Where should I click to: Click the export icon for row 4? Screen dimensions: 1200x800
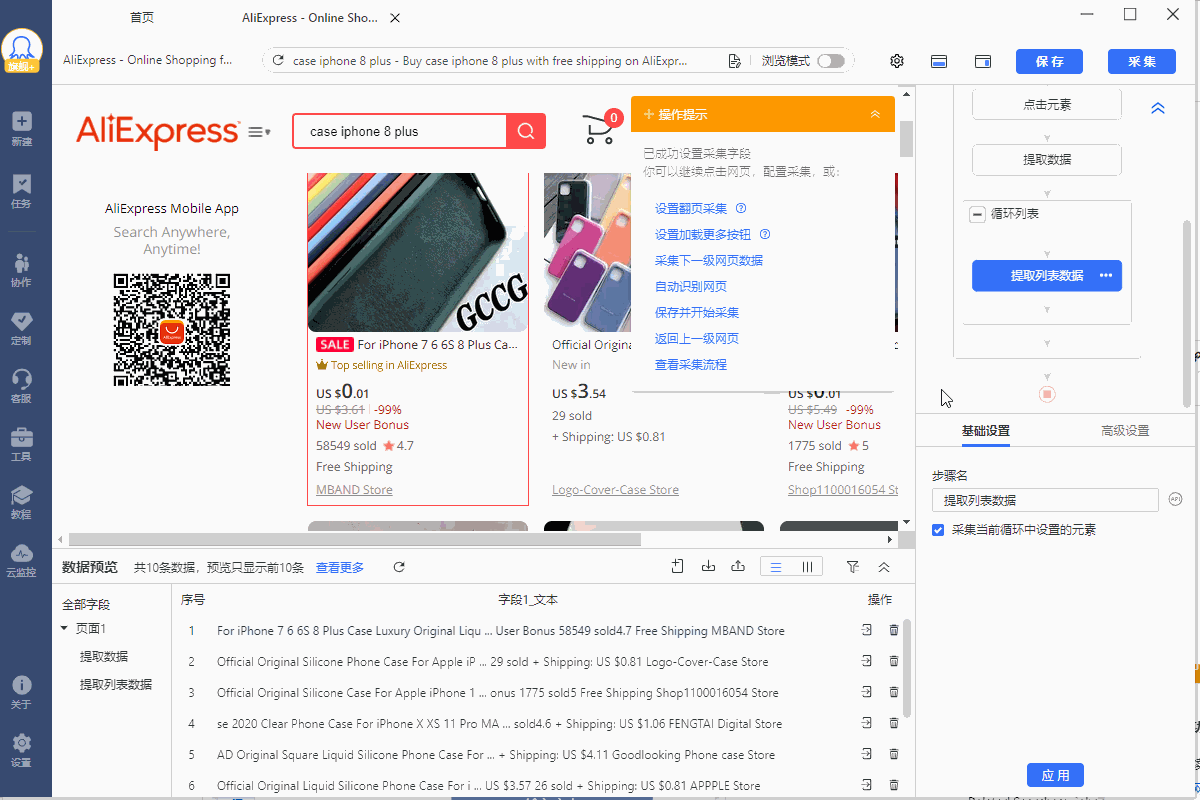click(866, 723)
